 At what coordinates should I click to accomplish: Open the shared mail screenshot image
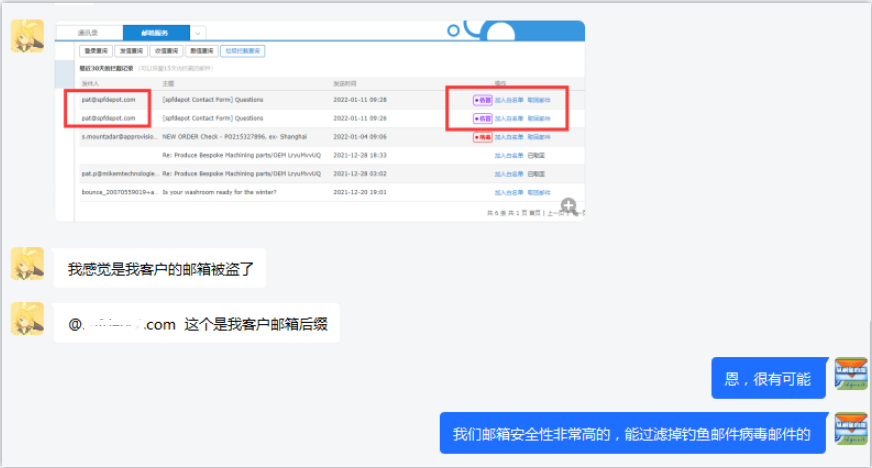click(320, 120)
